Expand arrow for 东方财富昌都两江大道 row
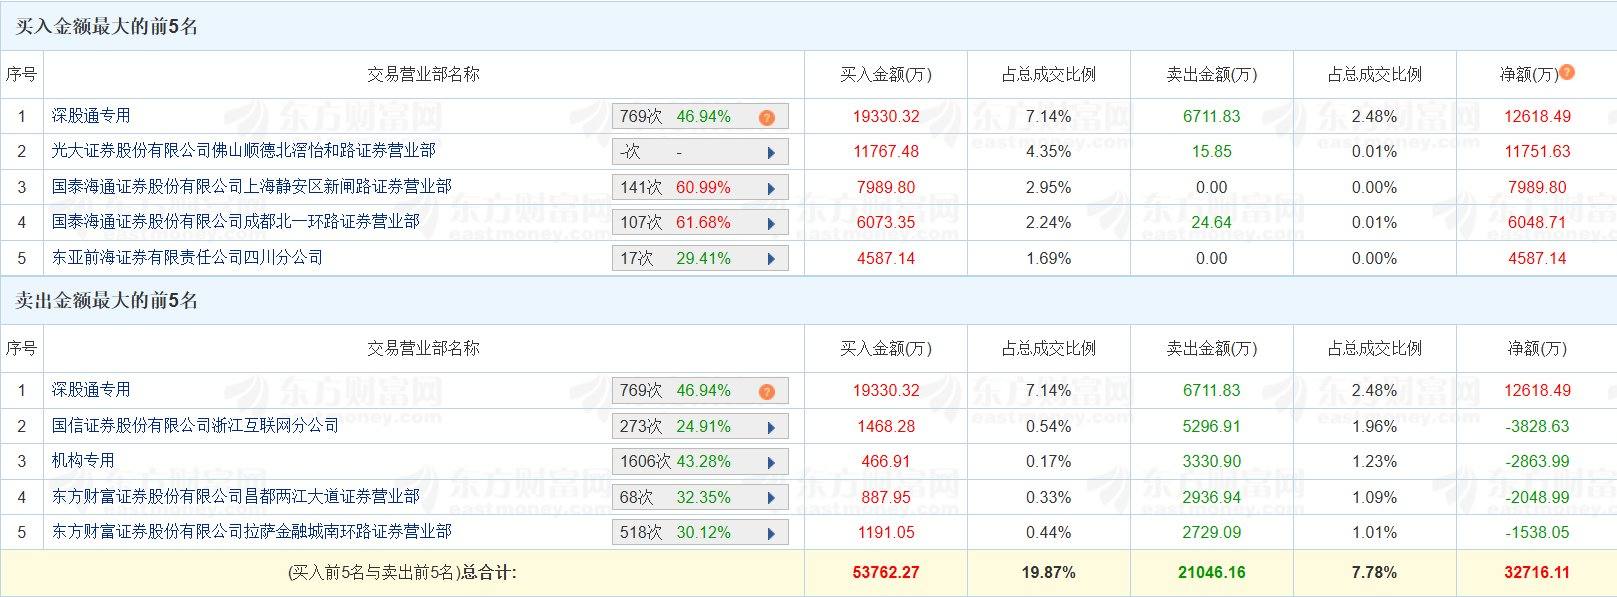Screen dimensions: 1617x597 tap(771, 498)
